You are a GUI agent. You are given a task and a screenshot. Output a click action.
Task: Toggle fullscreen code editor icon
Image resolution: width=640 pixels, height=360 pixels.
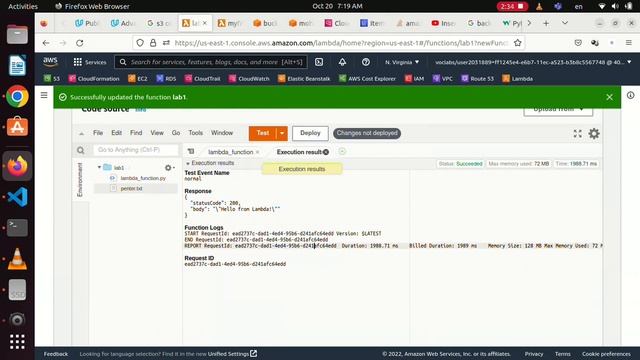[x=577, y=133]
